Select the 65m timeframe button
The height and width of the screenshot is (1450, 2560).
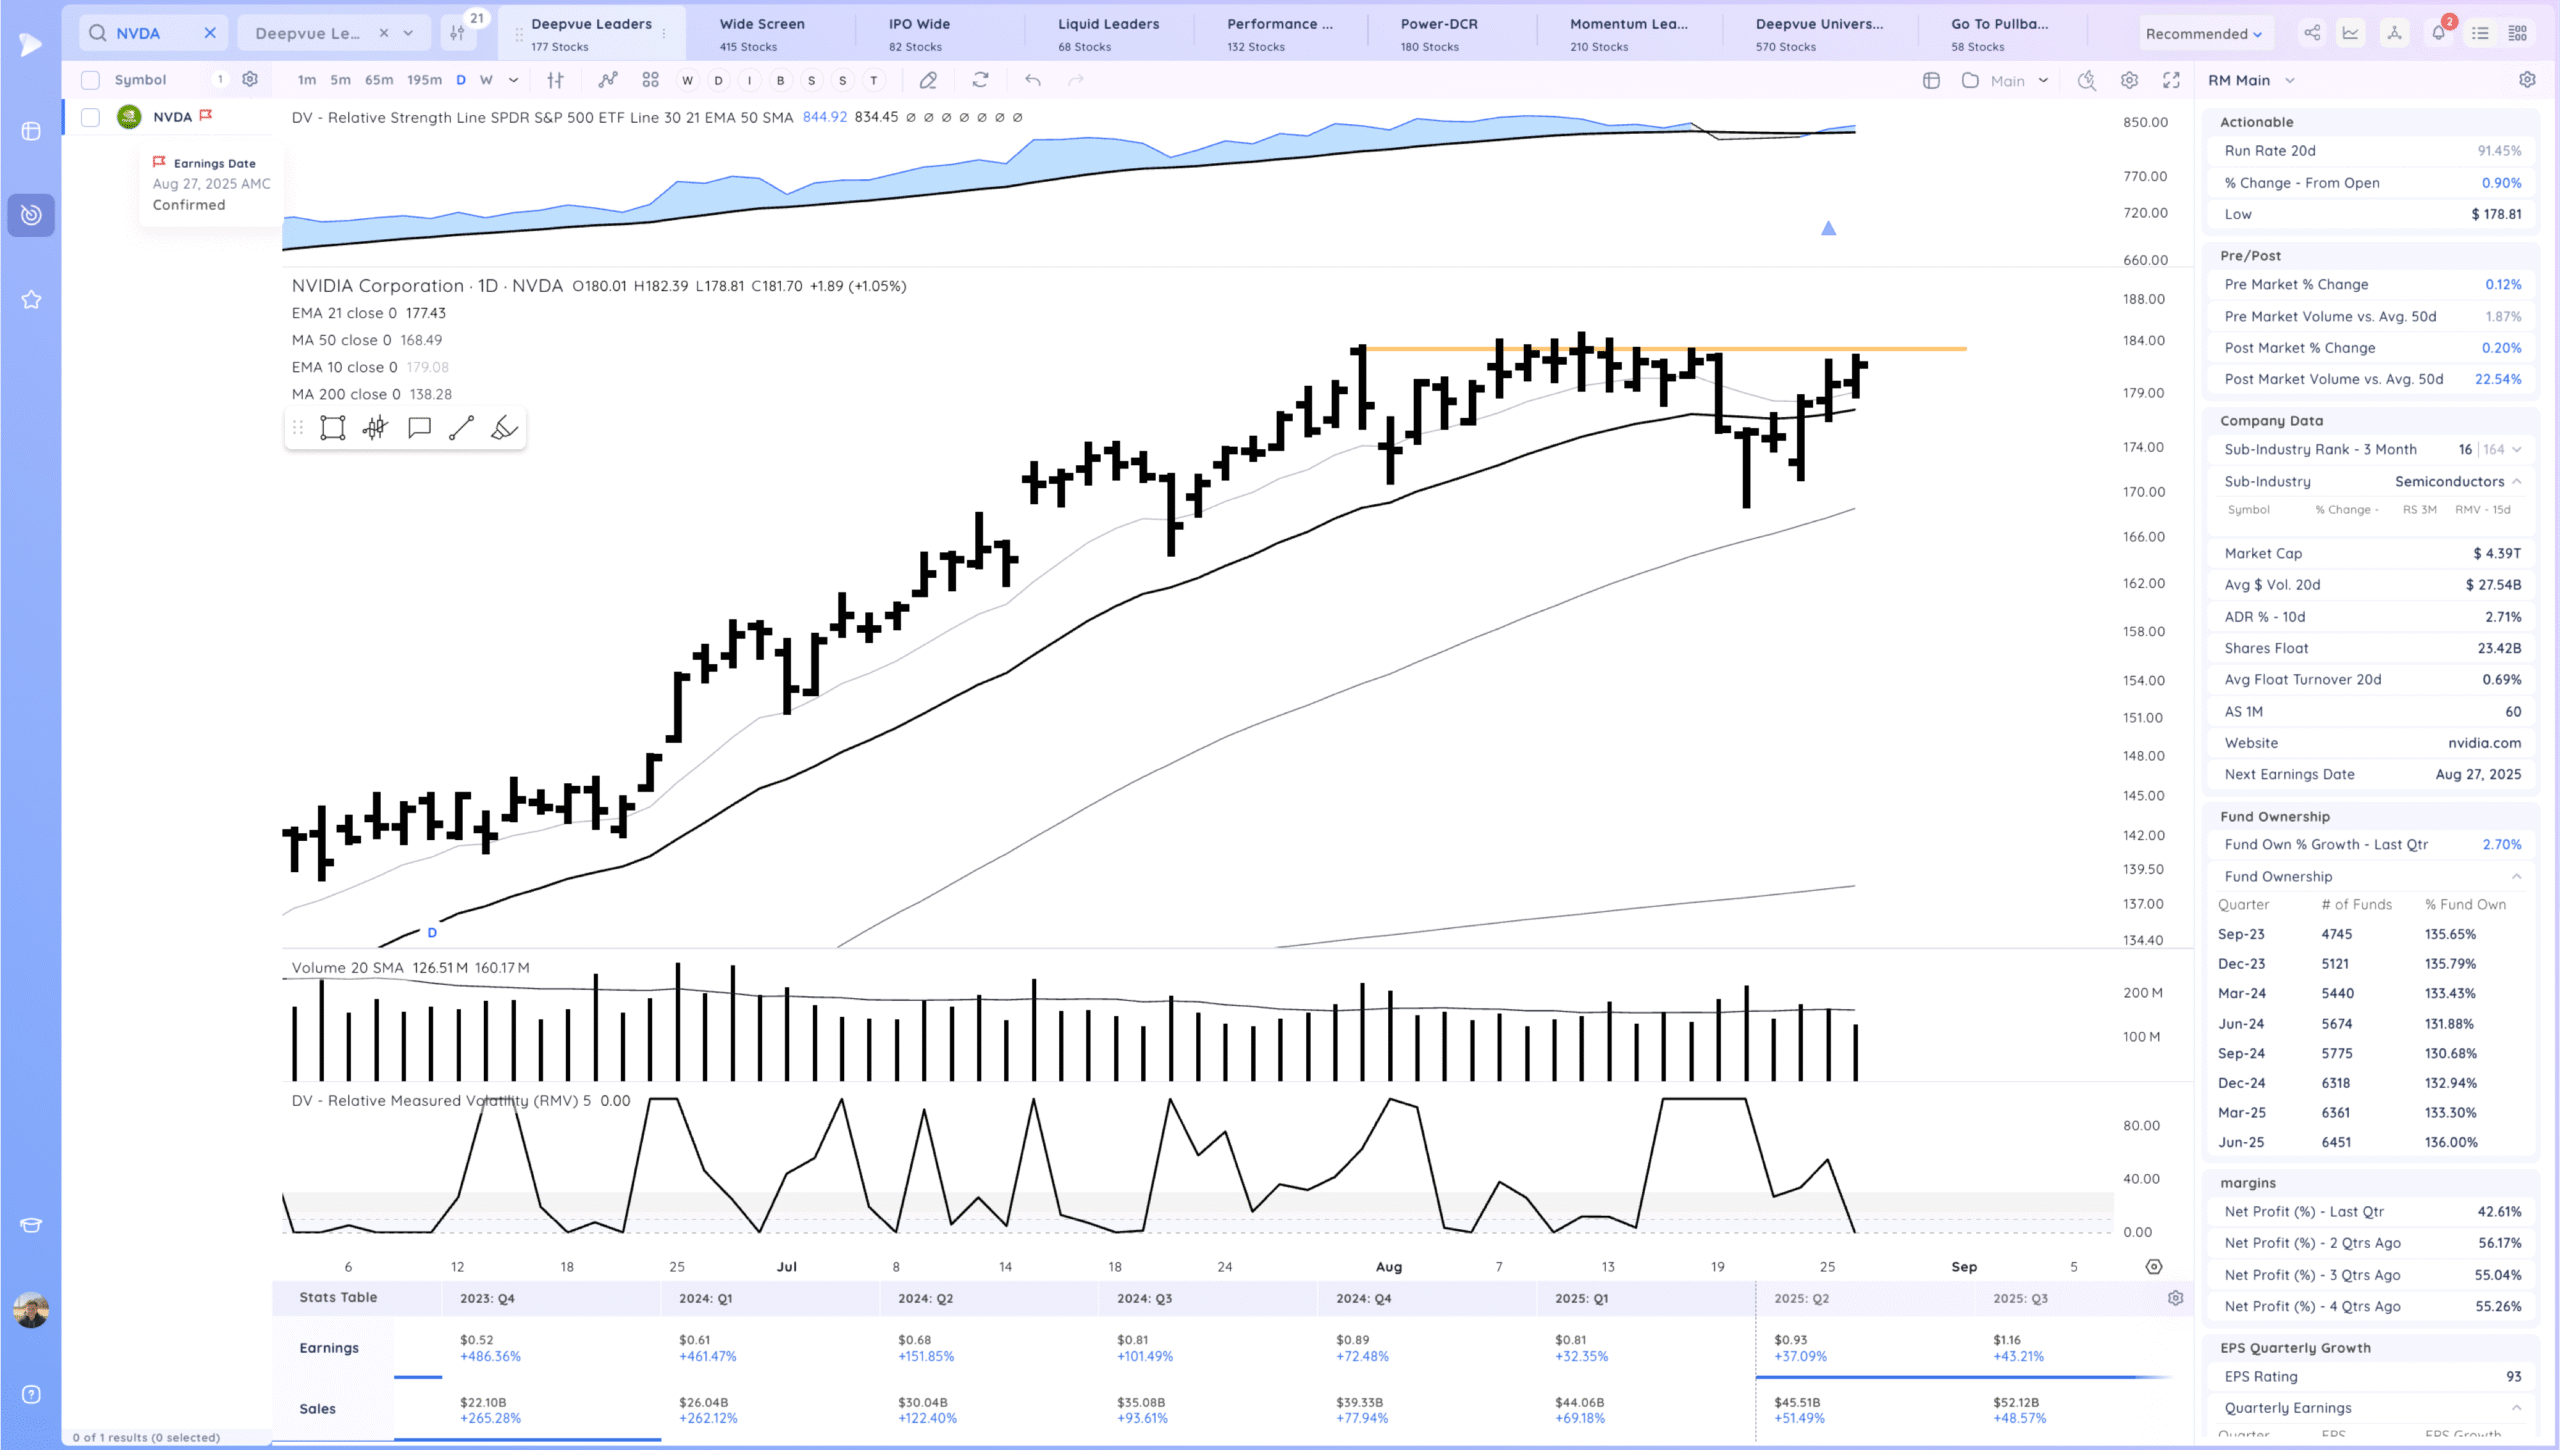[379, 80]
